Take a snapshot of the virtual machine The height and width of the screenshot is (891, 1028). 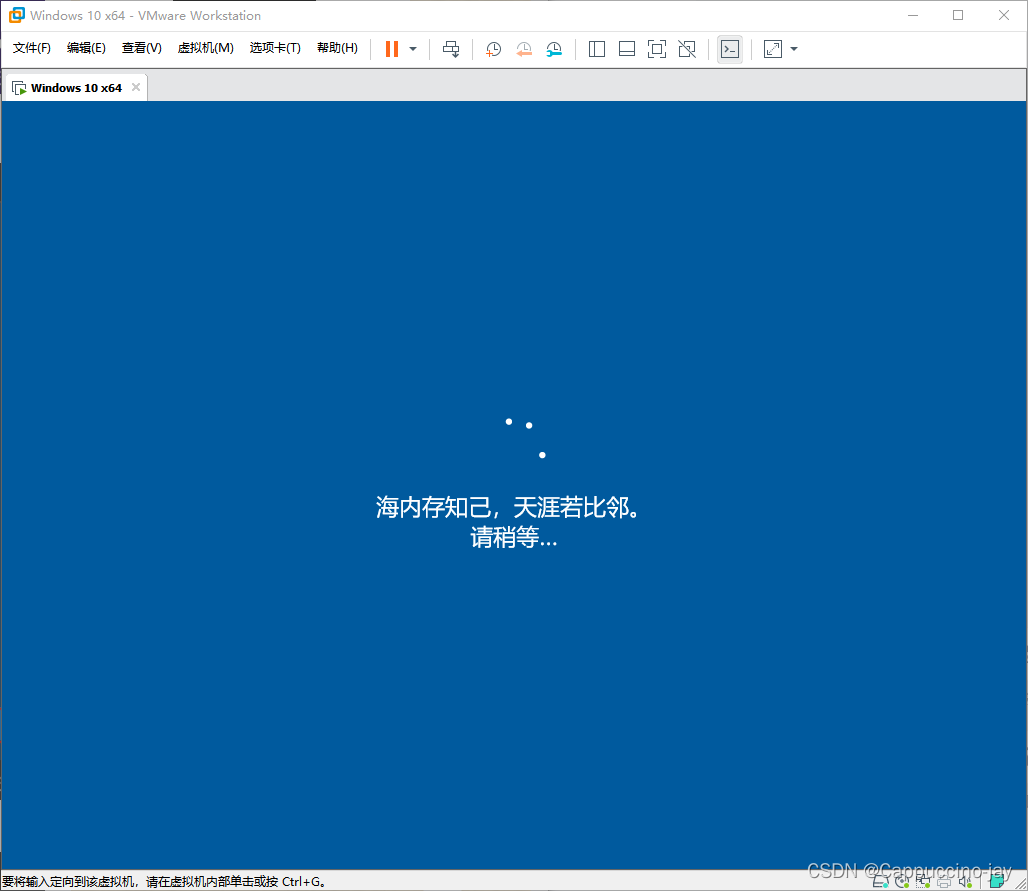click(x=493, y=48)
